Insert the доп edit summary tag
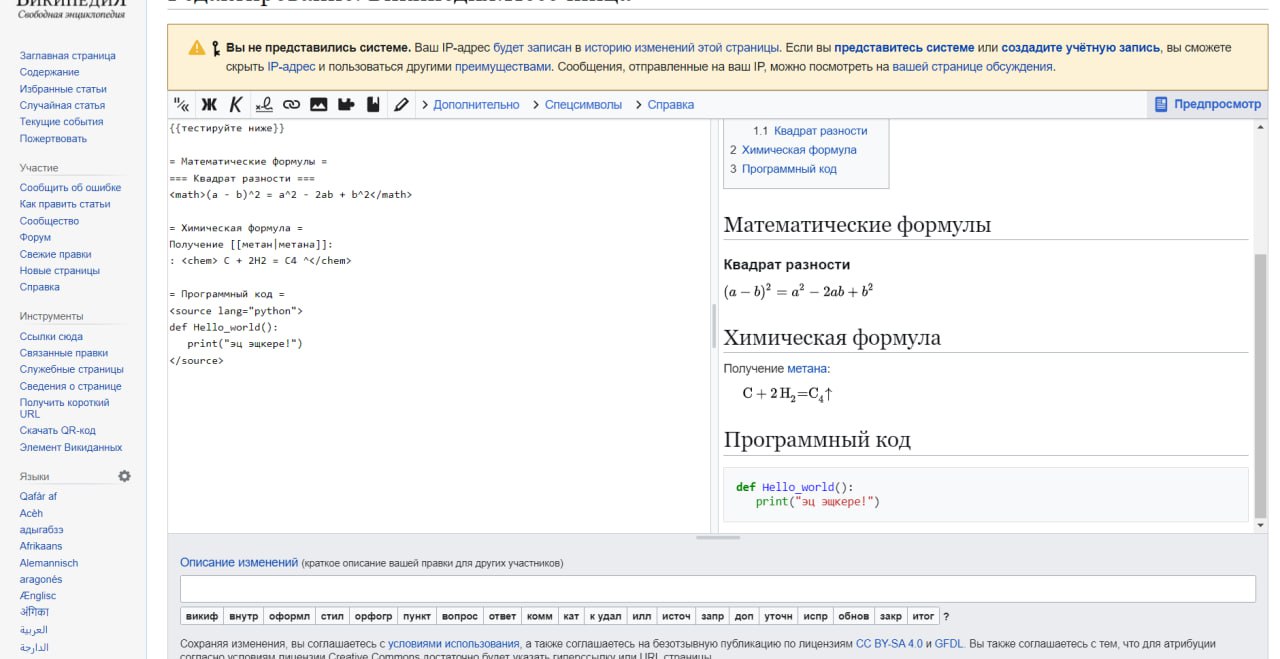The image size is (1280, 659). click(744, 616)
